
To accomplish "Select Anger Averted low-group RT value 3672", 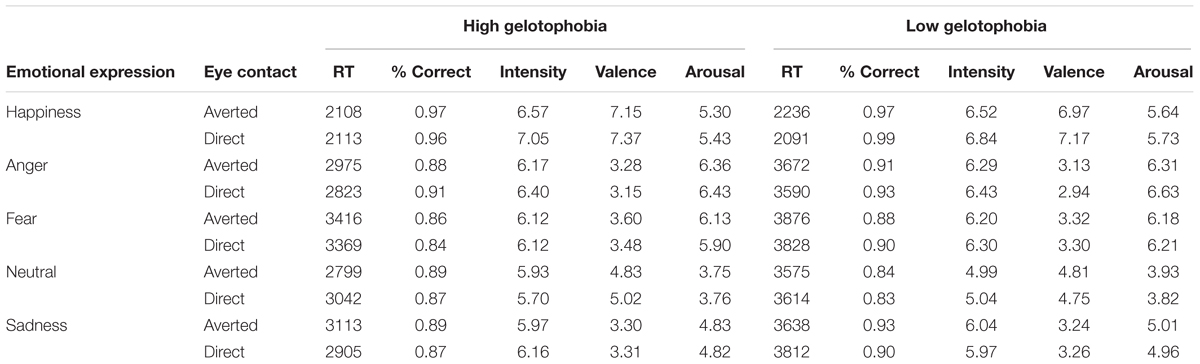I will coord(793,164).
